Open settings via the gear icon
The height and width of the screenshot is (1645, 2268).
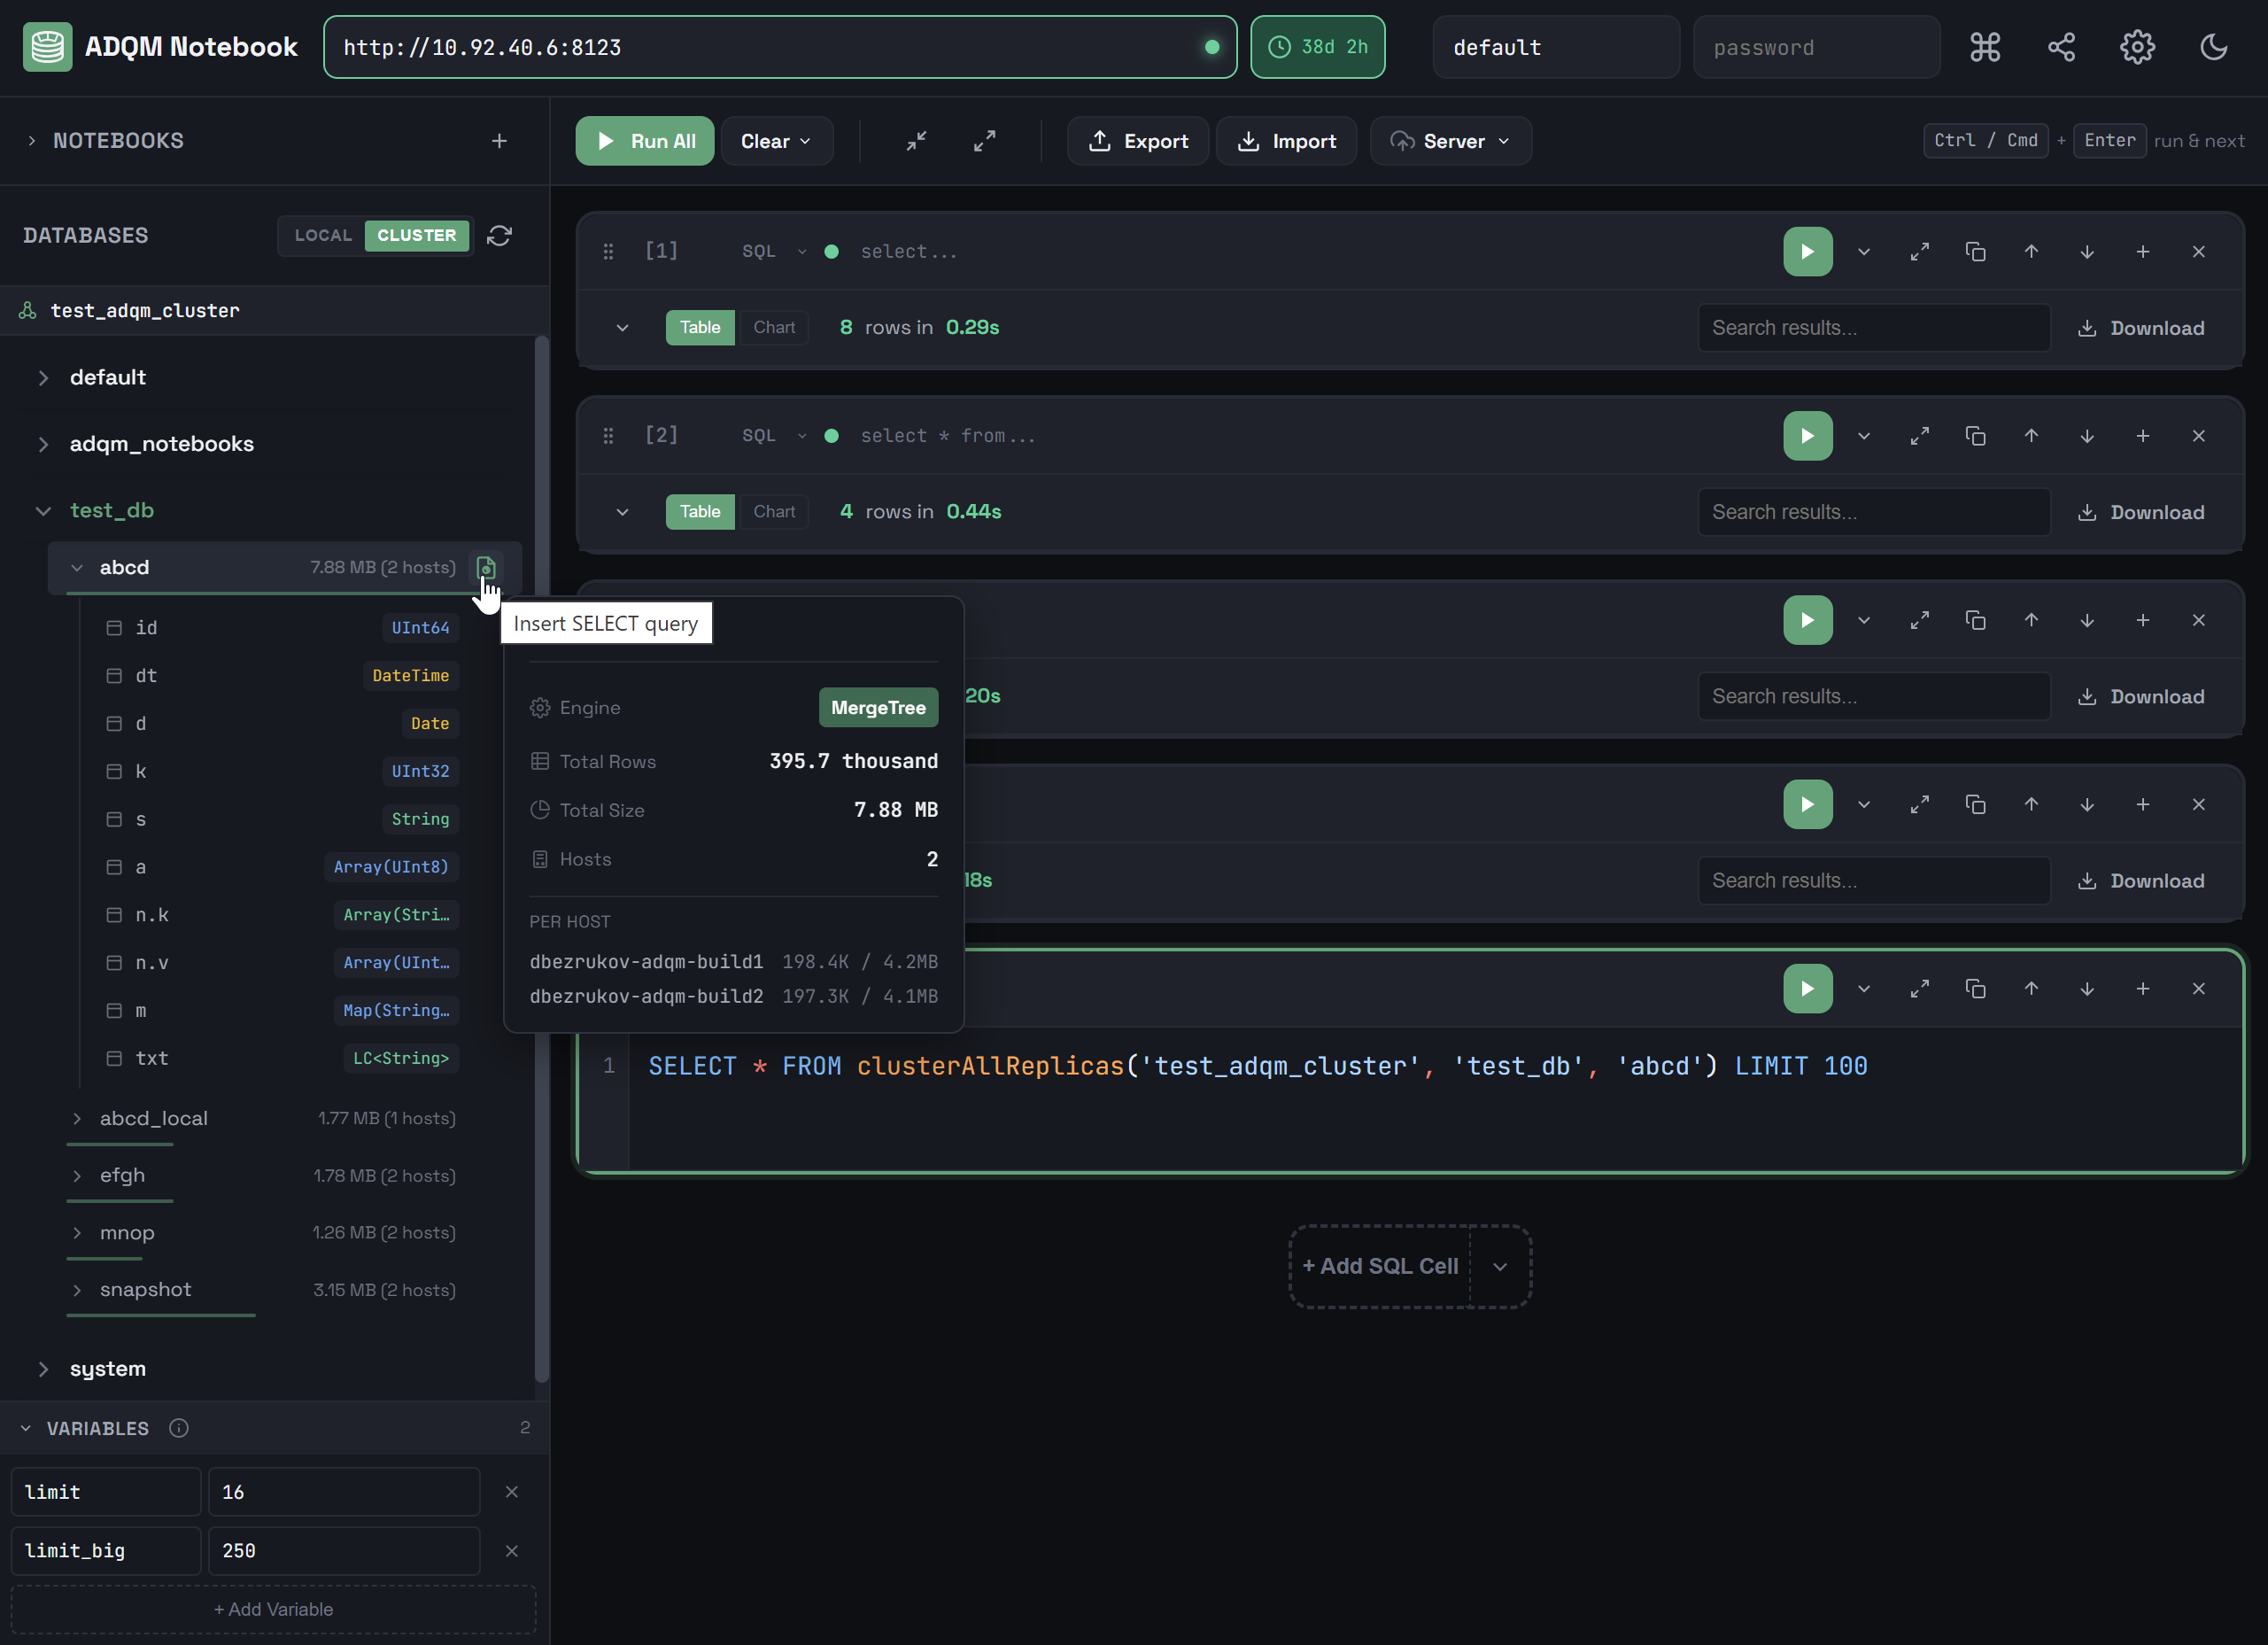[2137, 47]
